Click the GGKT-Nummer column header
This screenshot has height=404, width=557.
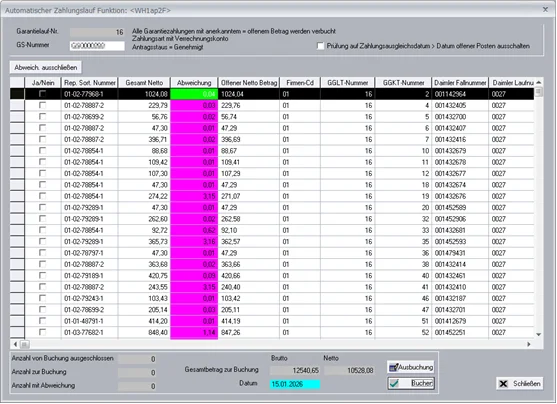403,83
